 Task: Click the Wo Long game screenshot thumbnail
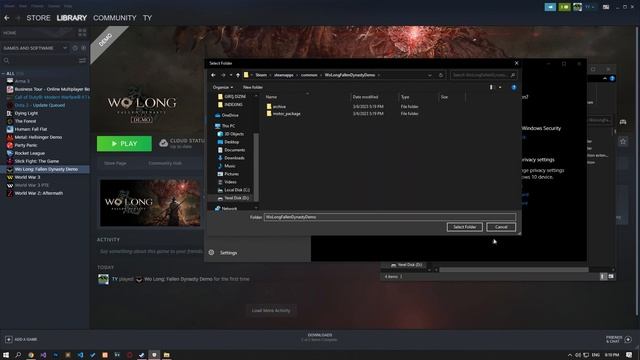point(150,202)
